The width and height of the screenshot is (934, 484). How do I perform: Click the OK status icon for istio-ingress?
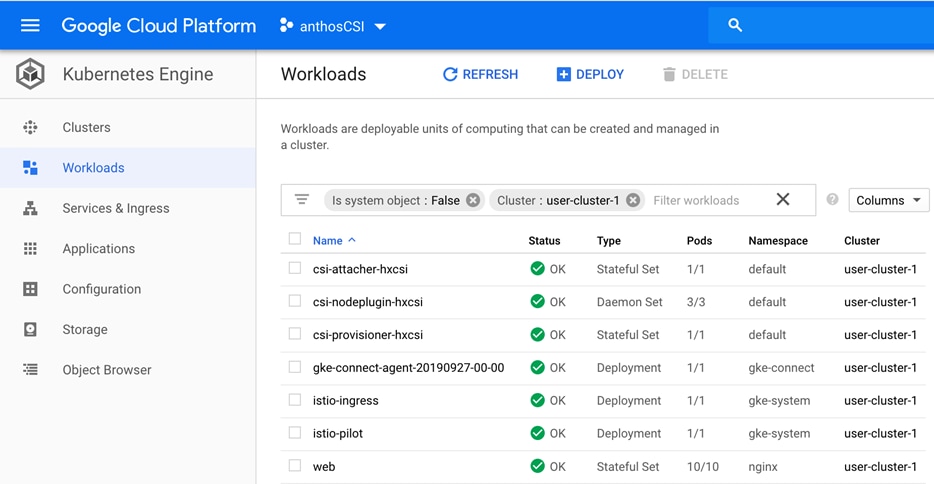(537, 400)
